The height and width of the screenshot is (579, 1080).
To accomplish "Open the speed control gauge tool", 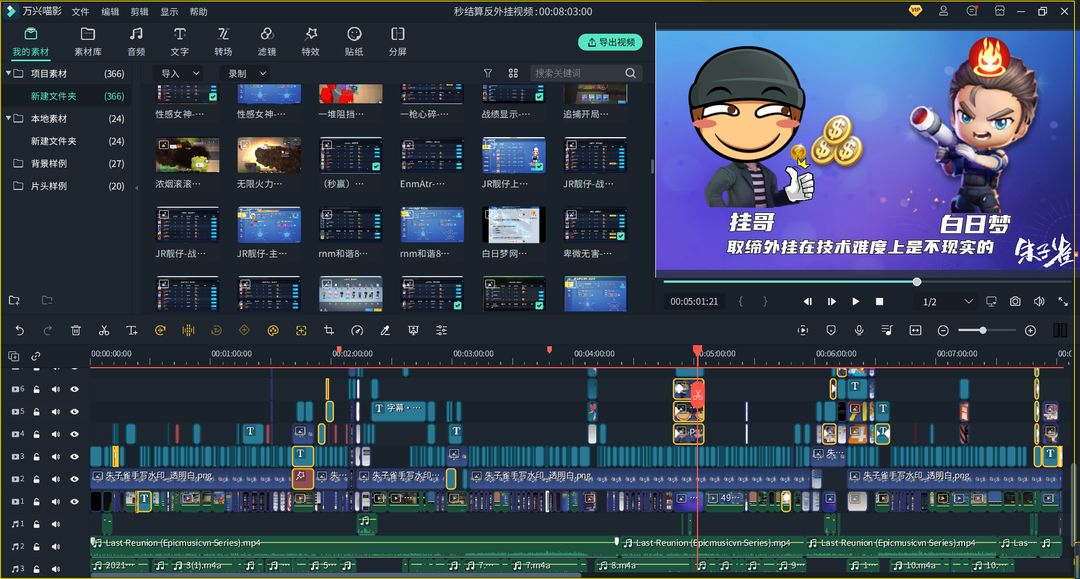I will pyautogui.click(x=357, y=330).
